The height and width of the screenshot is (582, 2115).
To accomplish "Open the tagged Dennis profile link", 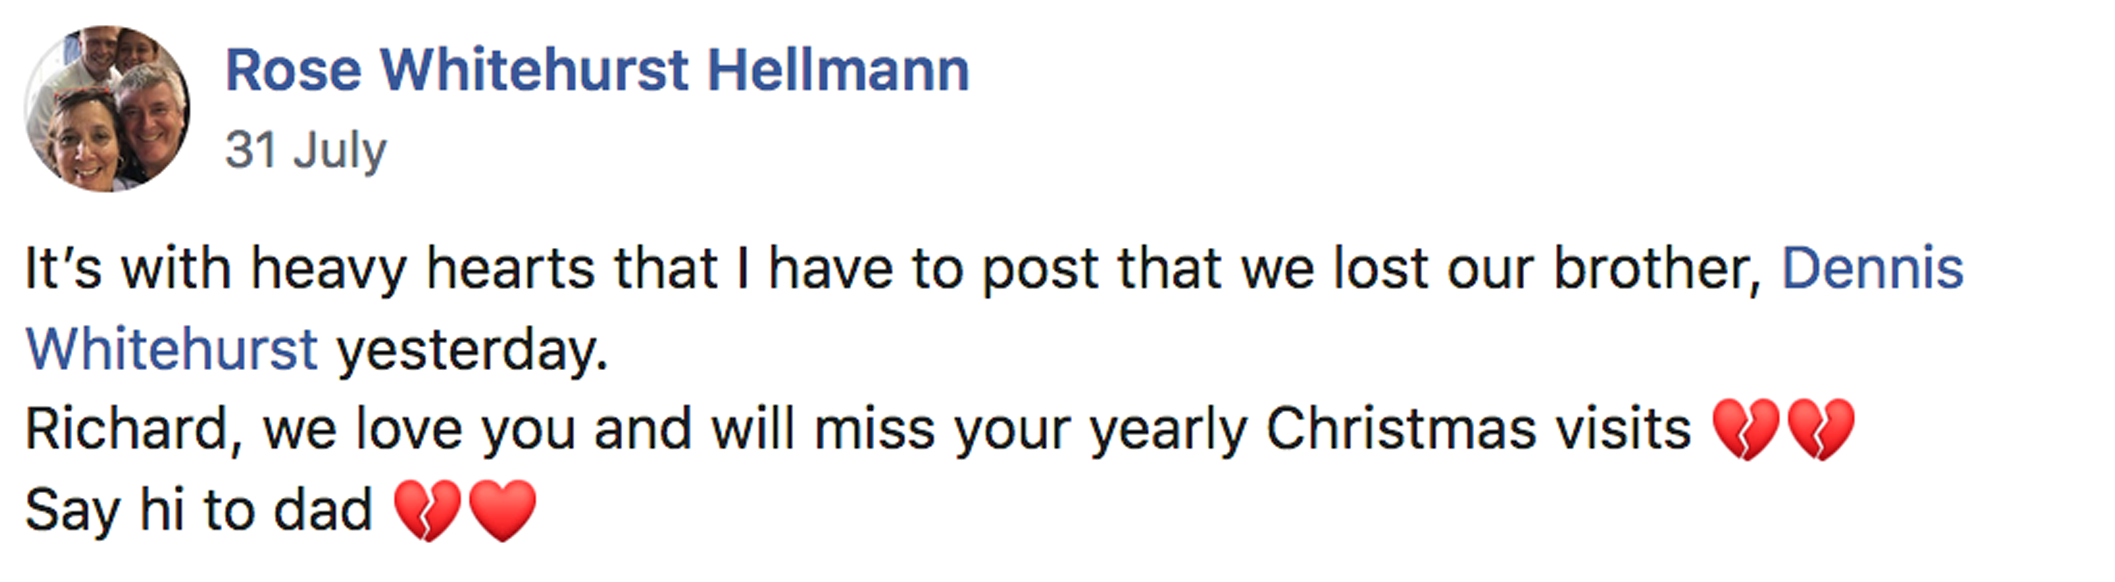I will pos(1872,269).
